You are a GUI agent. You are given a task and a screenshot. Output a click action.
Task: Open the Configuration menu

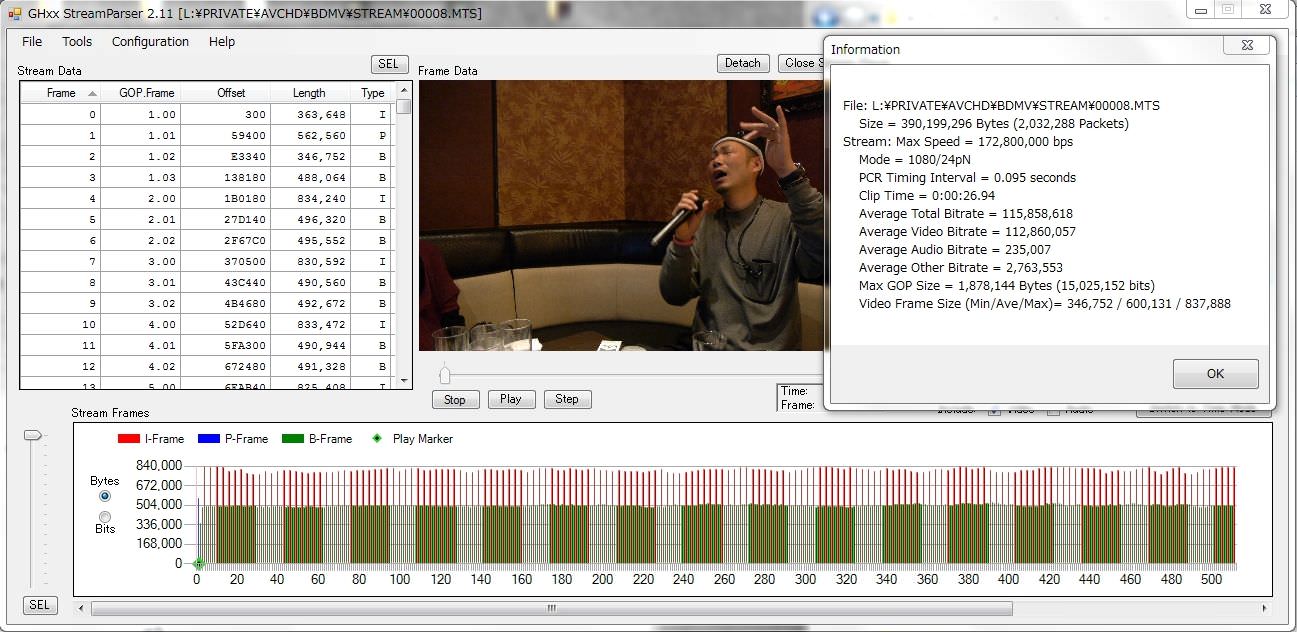tap(150, 42)
